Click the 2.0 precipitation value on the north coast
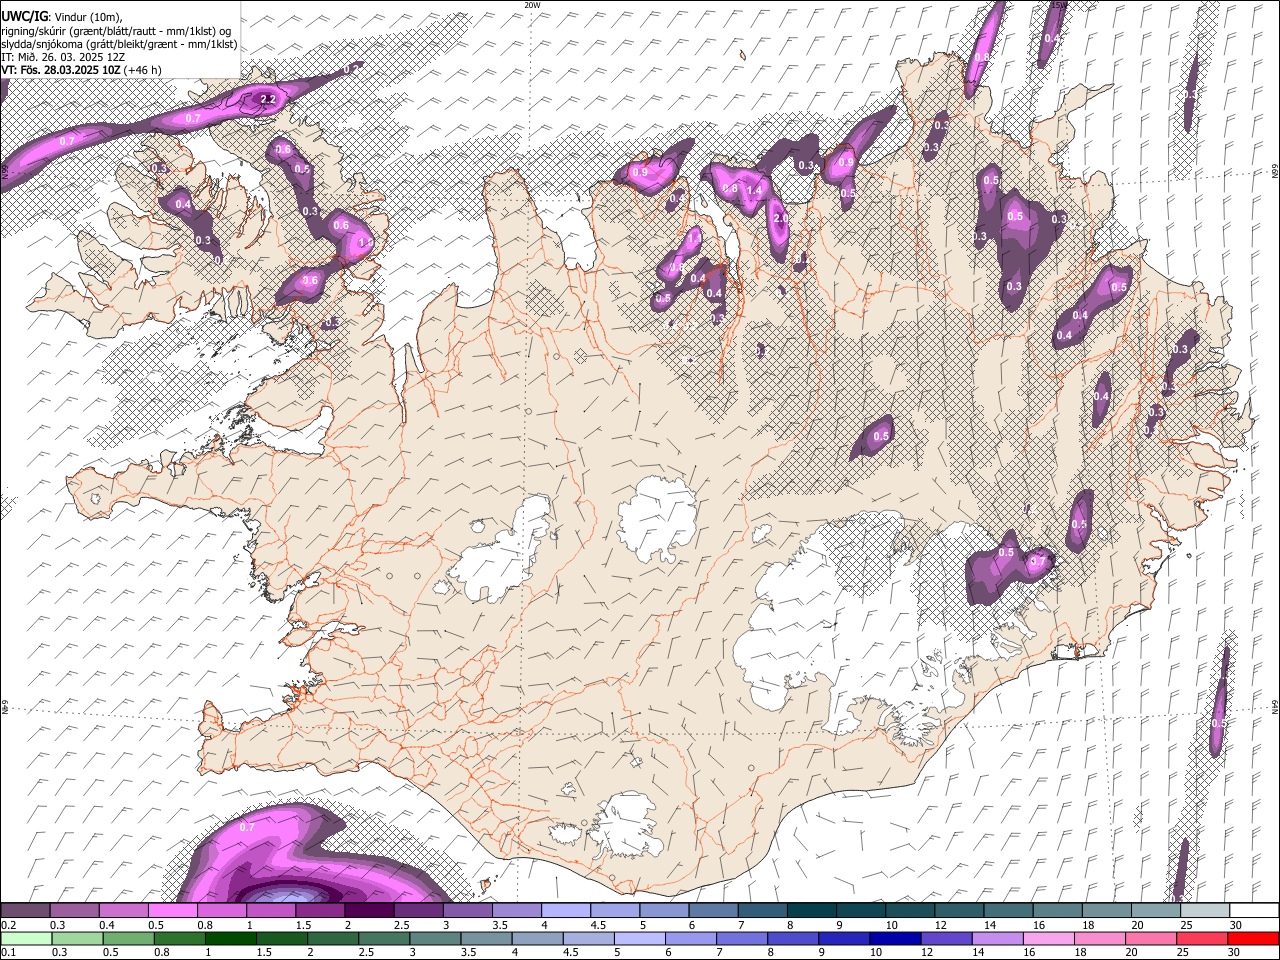 781,218
